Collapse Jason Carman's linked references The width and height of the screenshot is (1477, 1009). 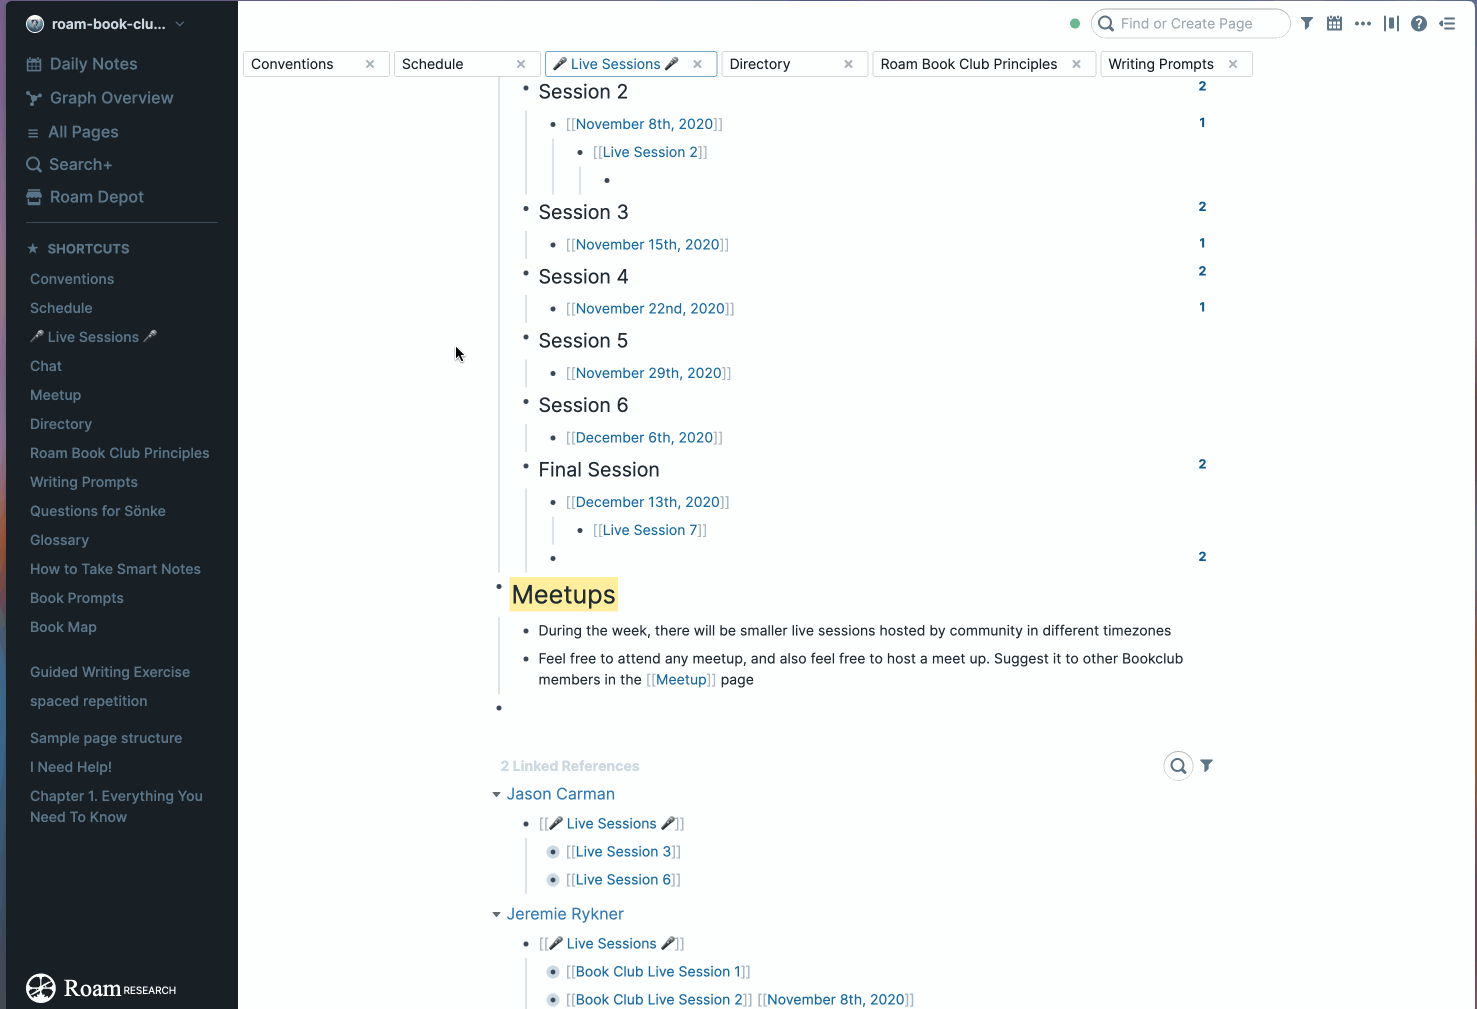[x=497, y=793]
